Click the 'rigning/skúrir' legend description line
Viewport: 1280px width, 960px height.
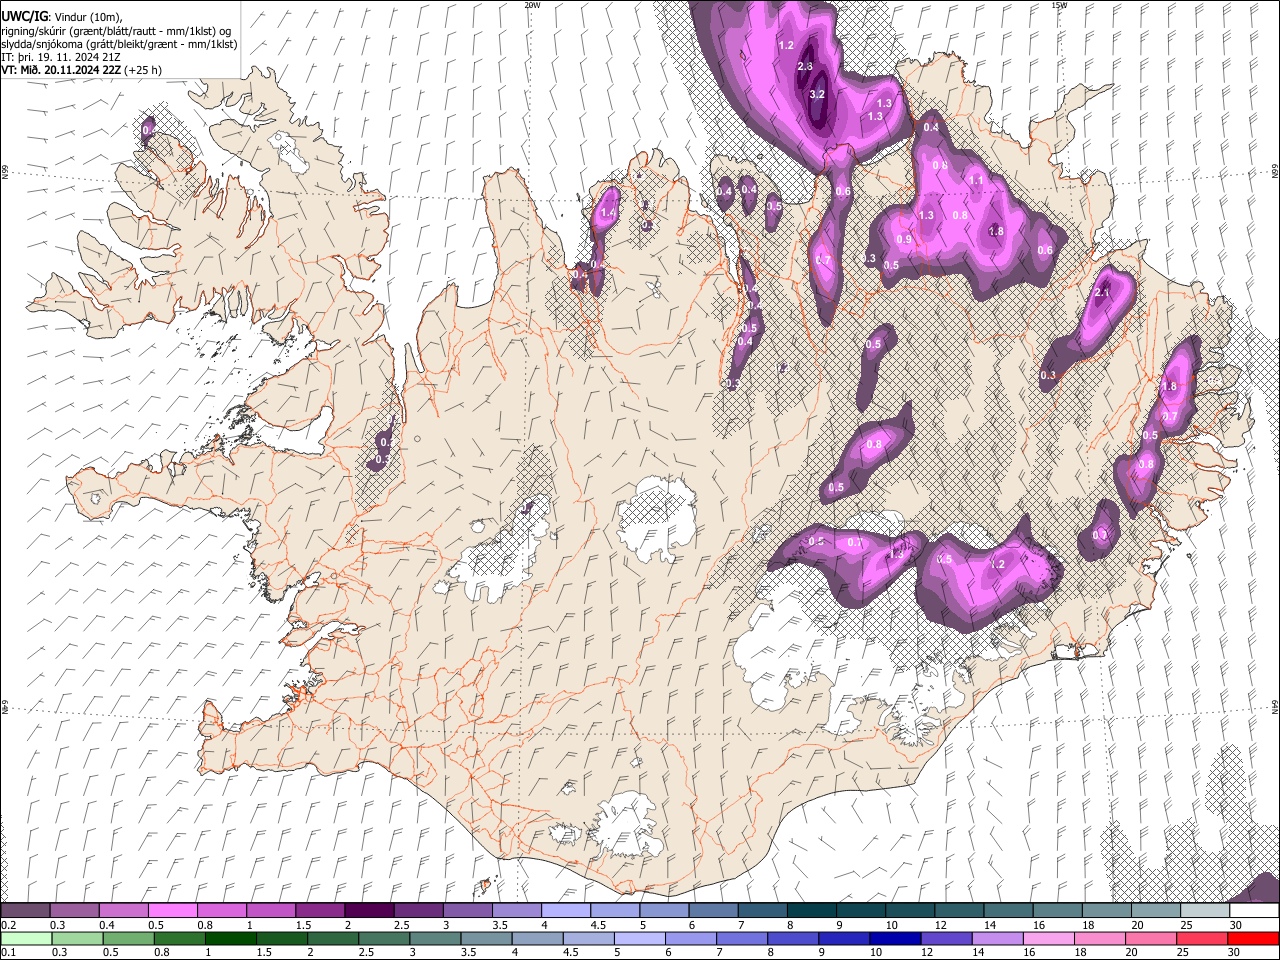(117, 31)
